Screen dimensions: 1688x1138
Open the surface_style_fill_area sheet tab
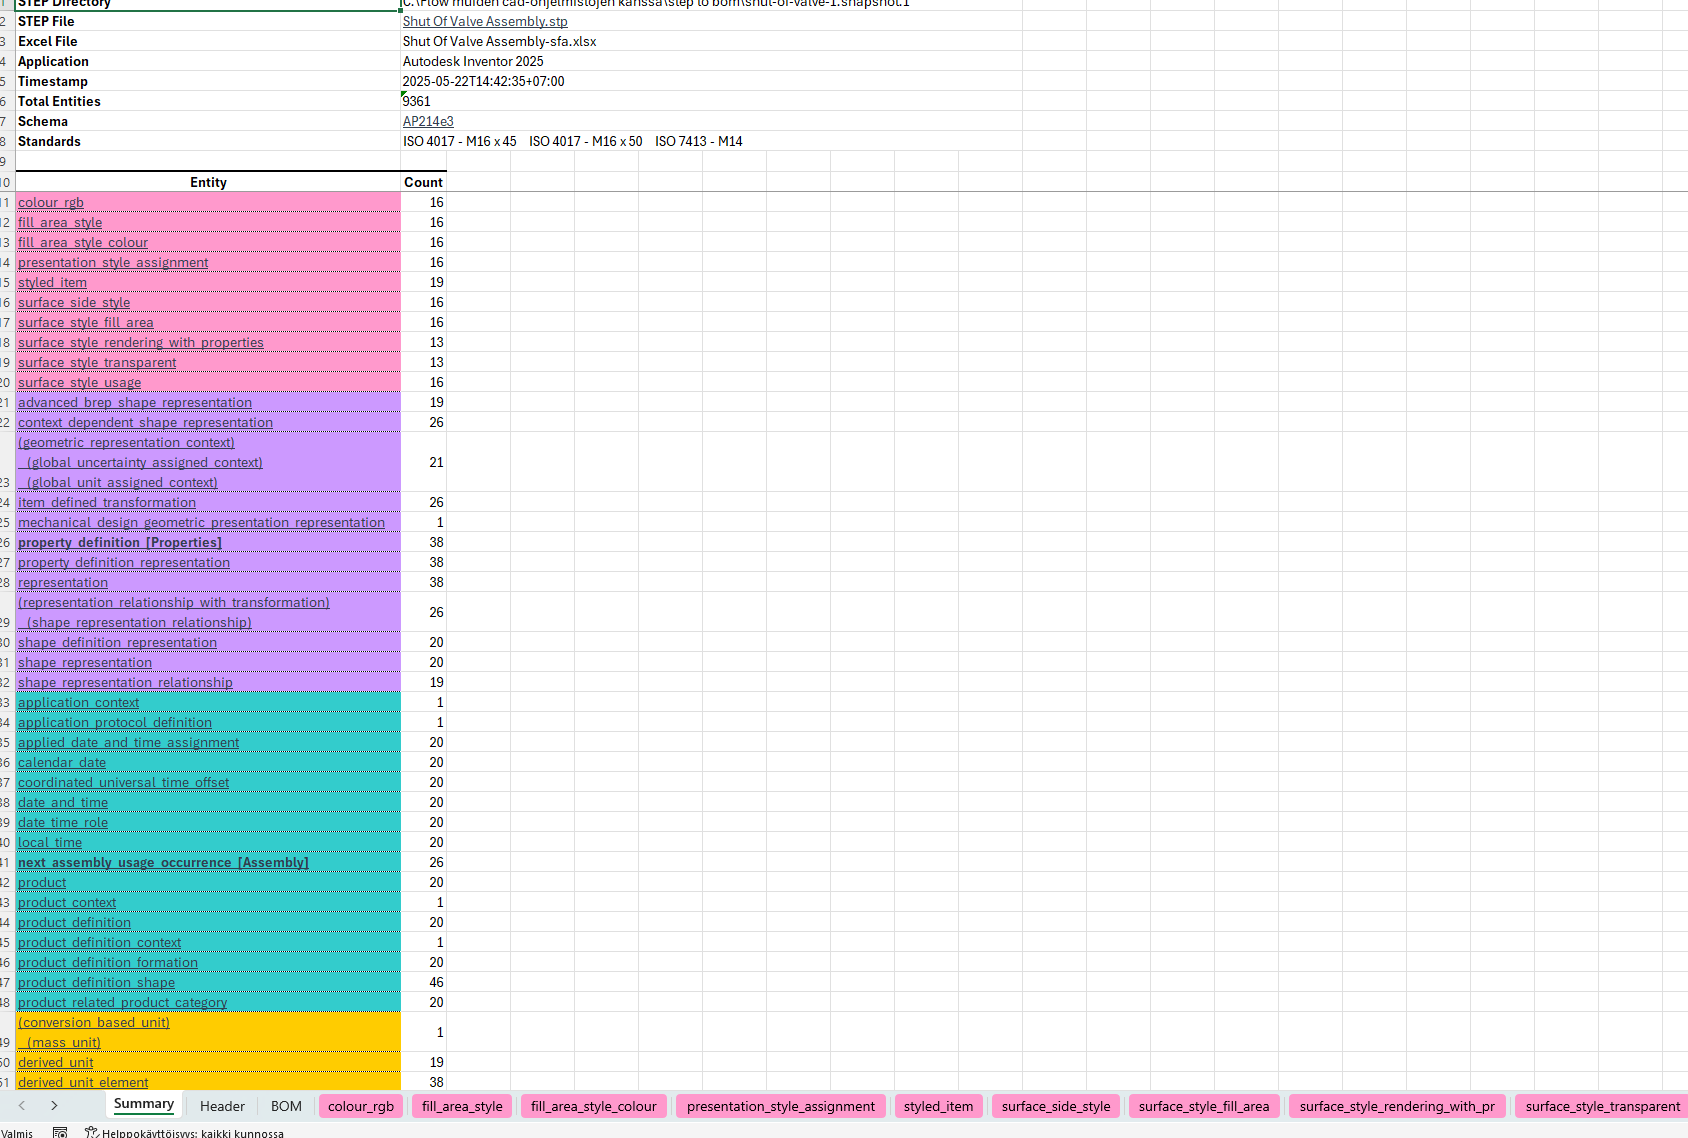point(1204,1106)
